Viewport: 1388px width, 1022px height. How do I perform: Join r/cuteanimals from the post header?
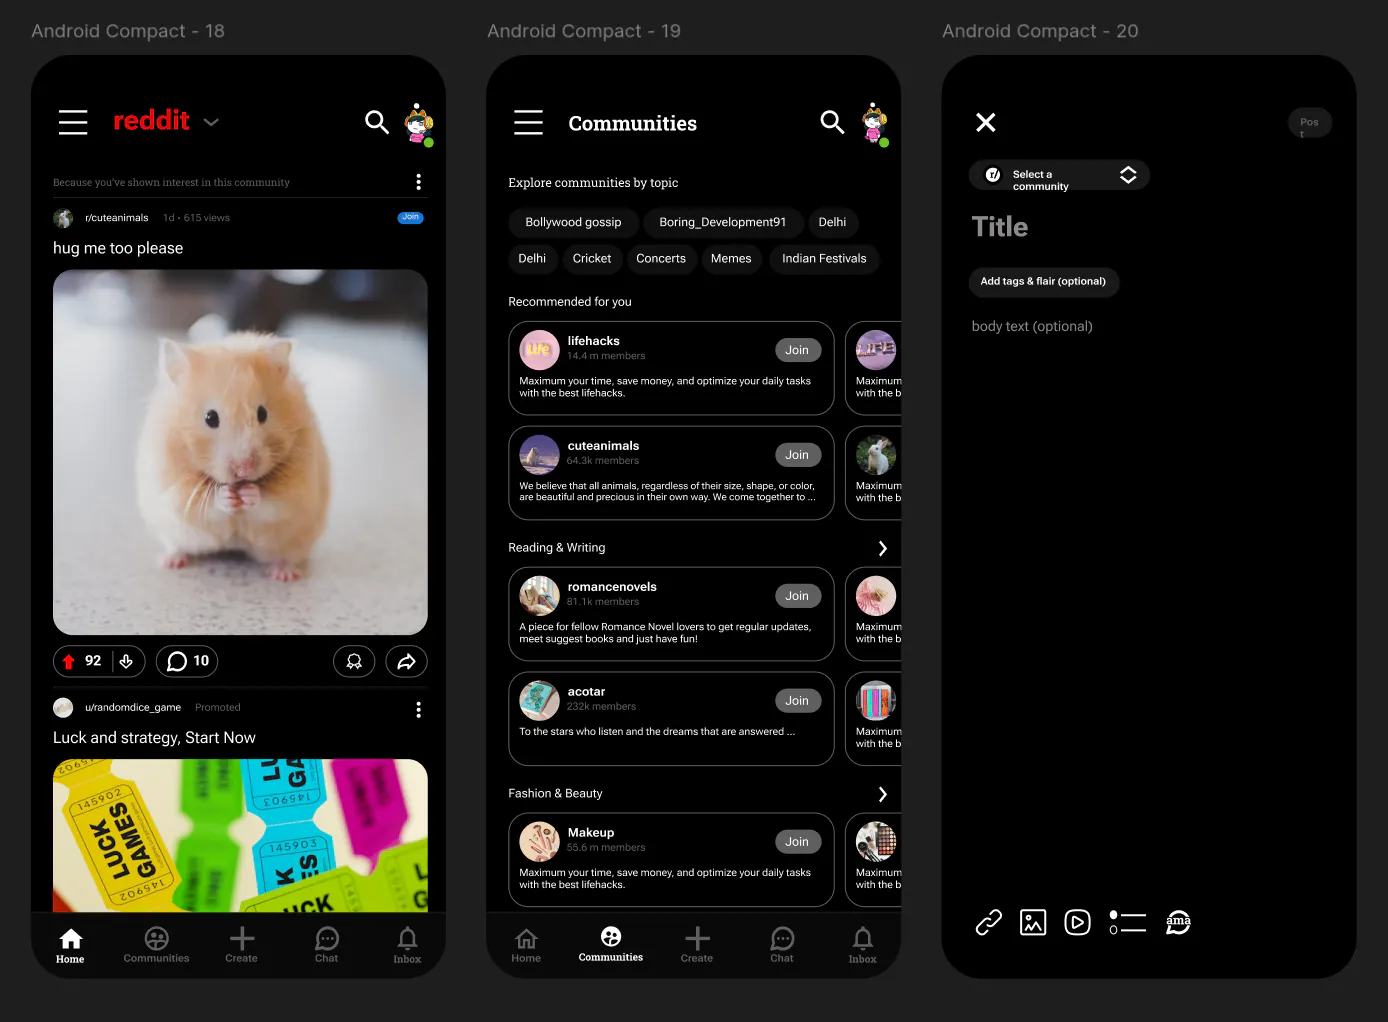coord(411,217)
